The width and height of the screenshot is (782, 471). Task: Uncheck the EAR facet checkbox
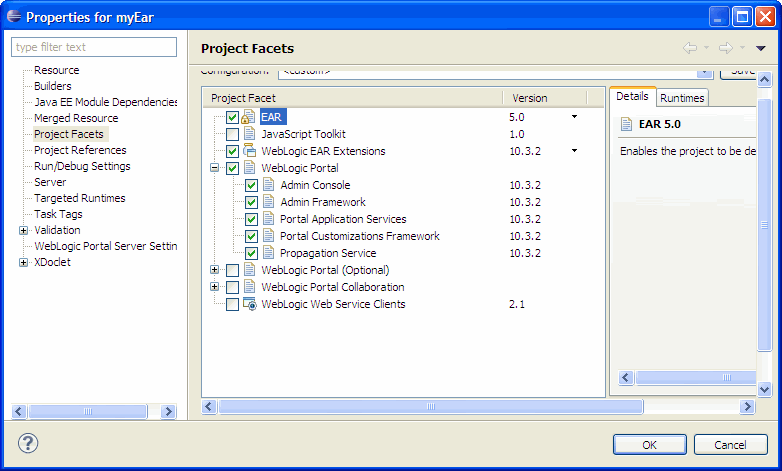coord(232,117)
